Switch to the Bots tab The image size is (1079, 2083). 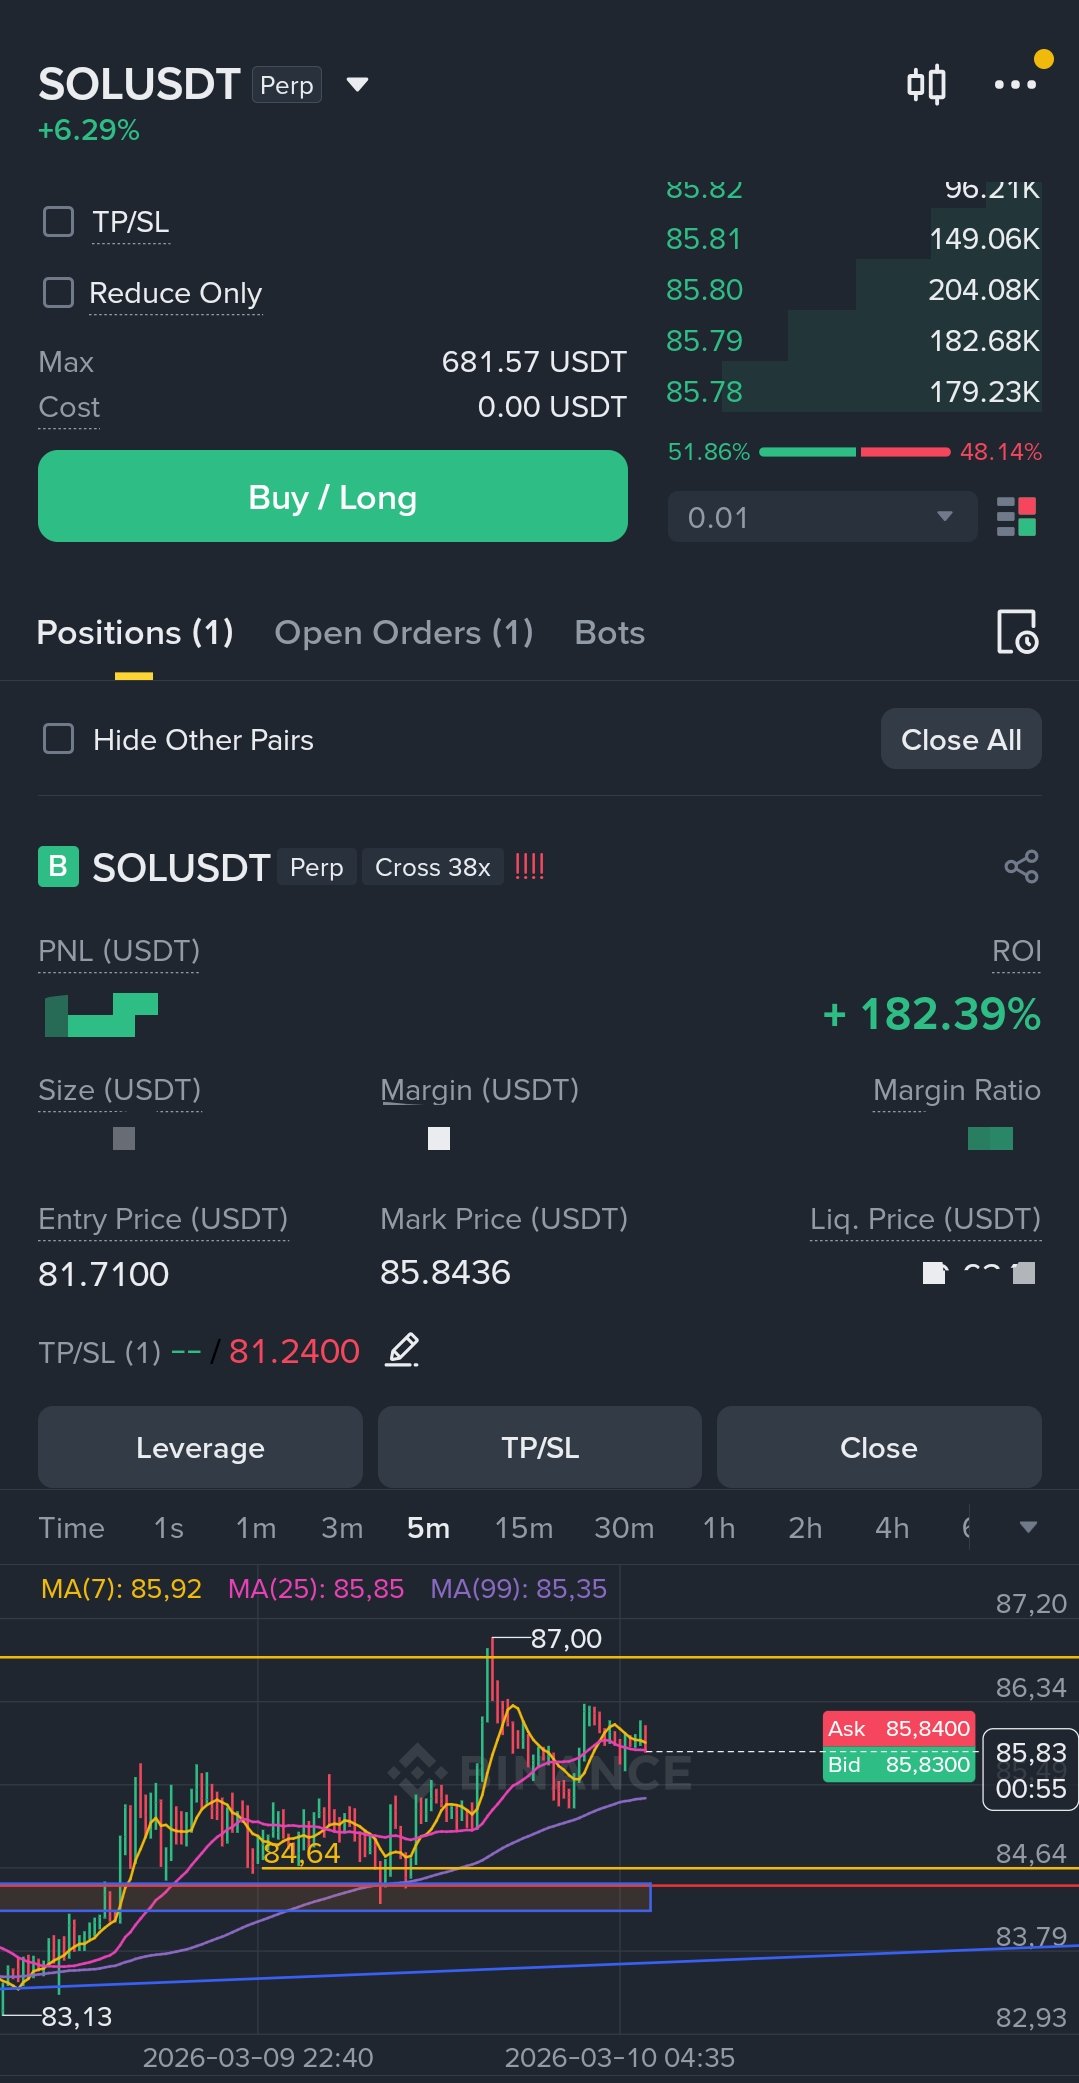(609, 633)
